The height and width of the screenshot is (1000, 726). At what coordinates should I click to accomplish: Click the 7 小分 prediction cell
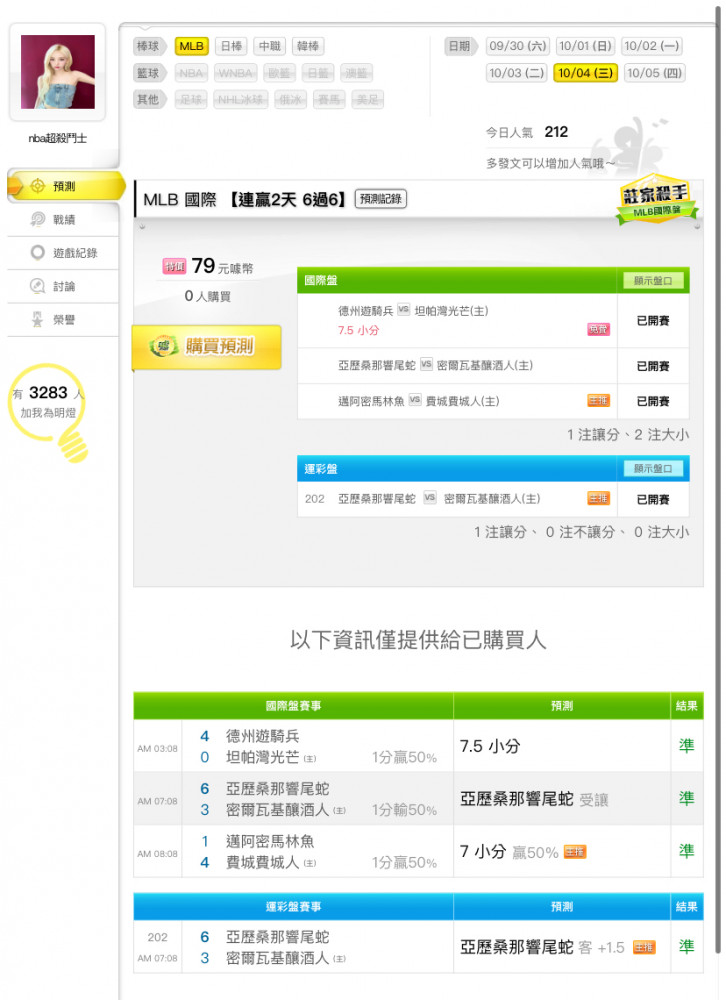point(561,851)
